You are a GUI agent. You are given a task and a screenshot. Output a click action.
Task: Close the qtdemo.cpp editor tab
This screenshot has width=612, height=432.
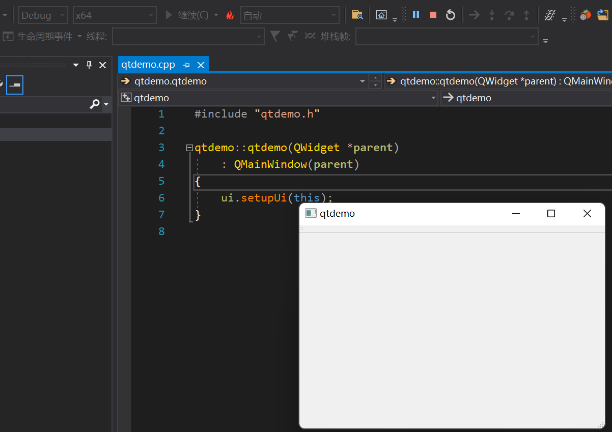click(201, 65)
